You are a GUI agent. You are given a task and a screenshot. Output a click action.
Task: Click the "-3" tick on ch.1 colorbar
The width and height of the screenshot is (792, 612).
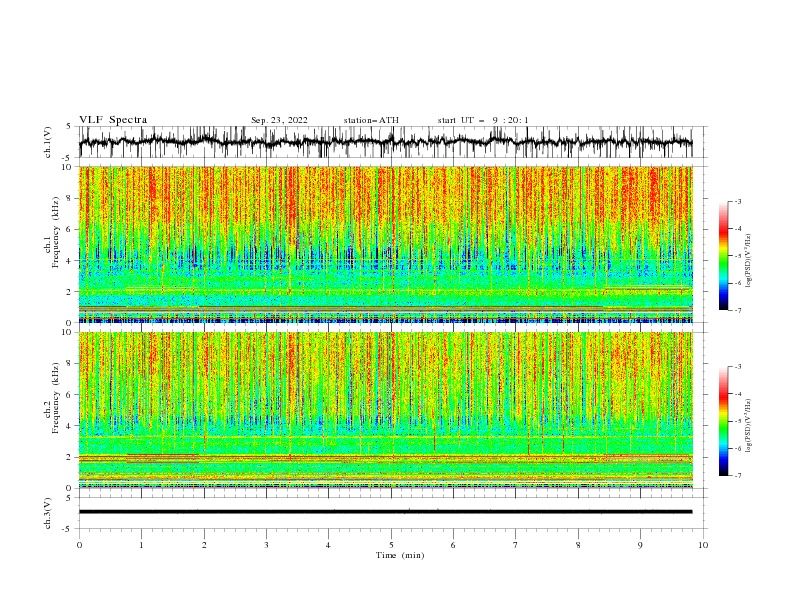point(737,201)
